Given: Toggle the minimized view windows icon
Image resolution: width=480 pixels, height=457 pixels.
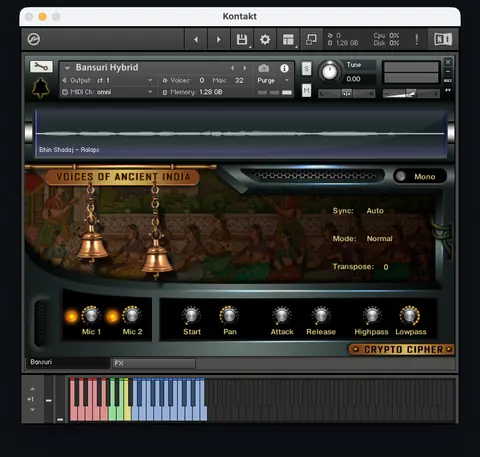Looking at the screenshot, I should point(311,40).
